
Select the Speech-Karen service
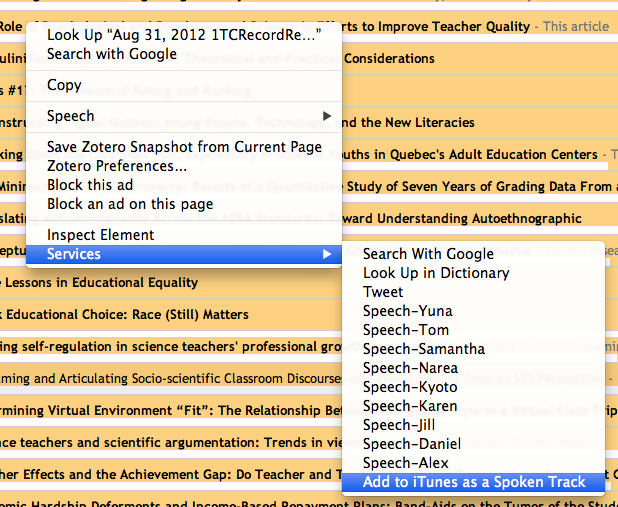(x=473, y=406)
